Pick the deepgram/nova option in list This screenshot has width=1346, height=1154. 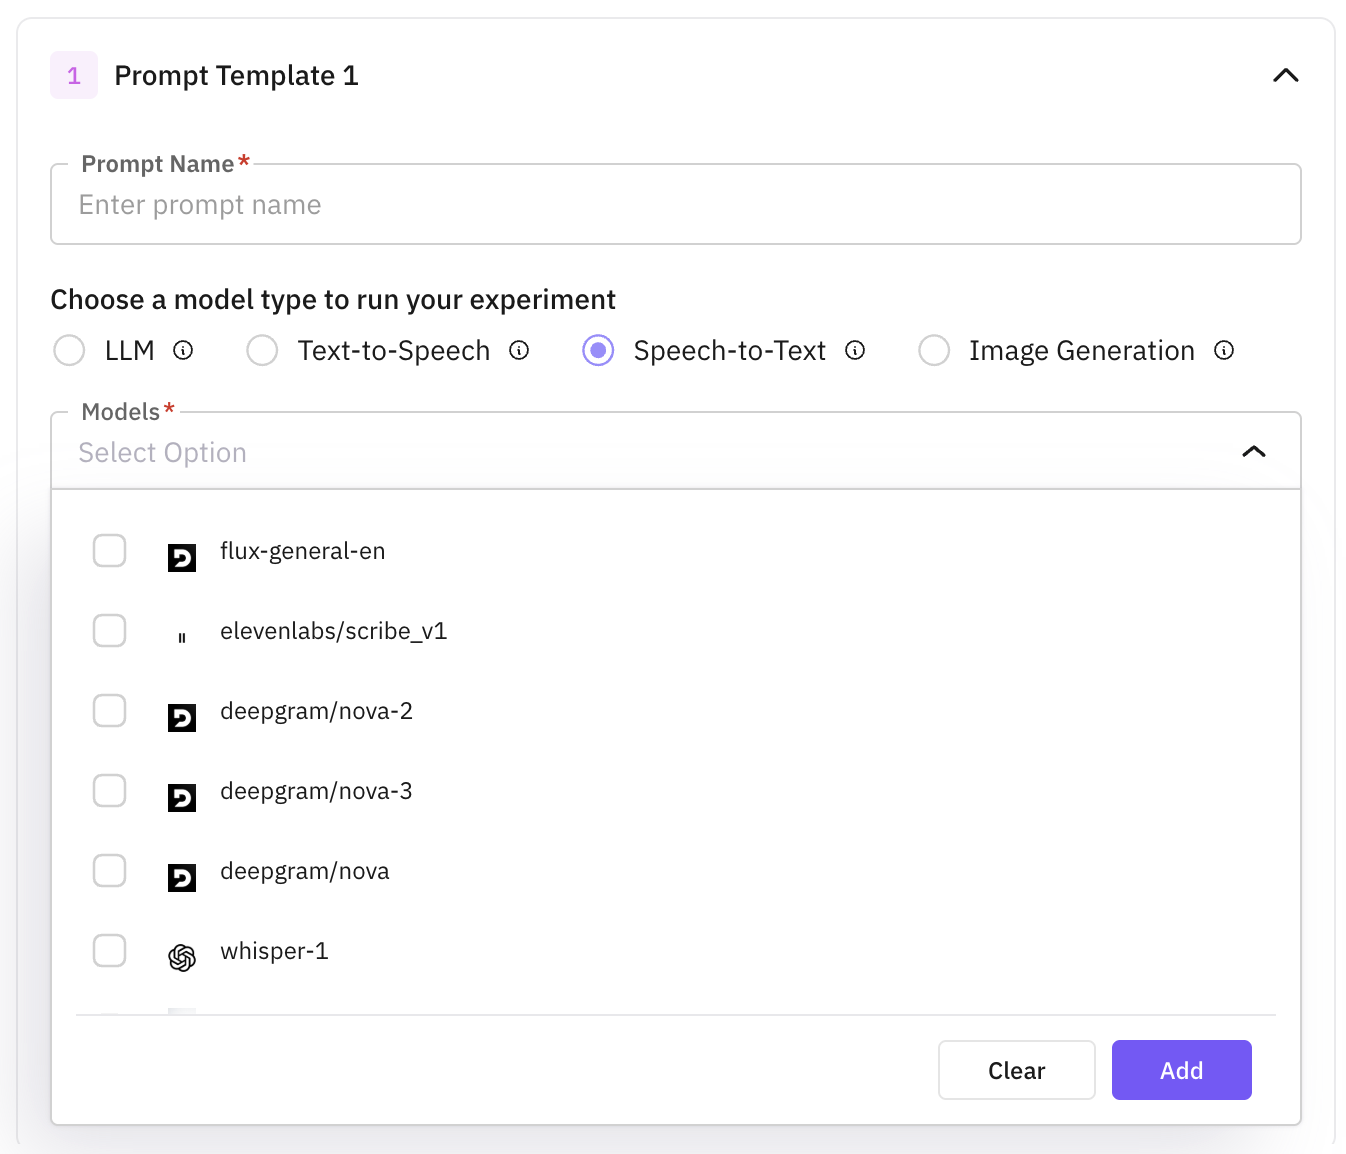pyautogui.click(x=305, y=871)
